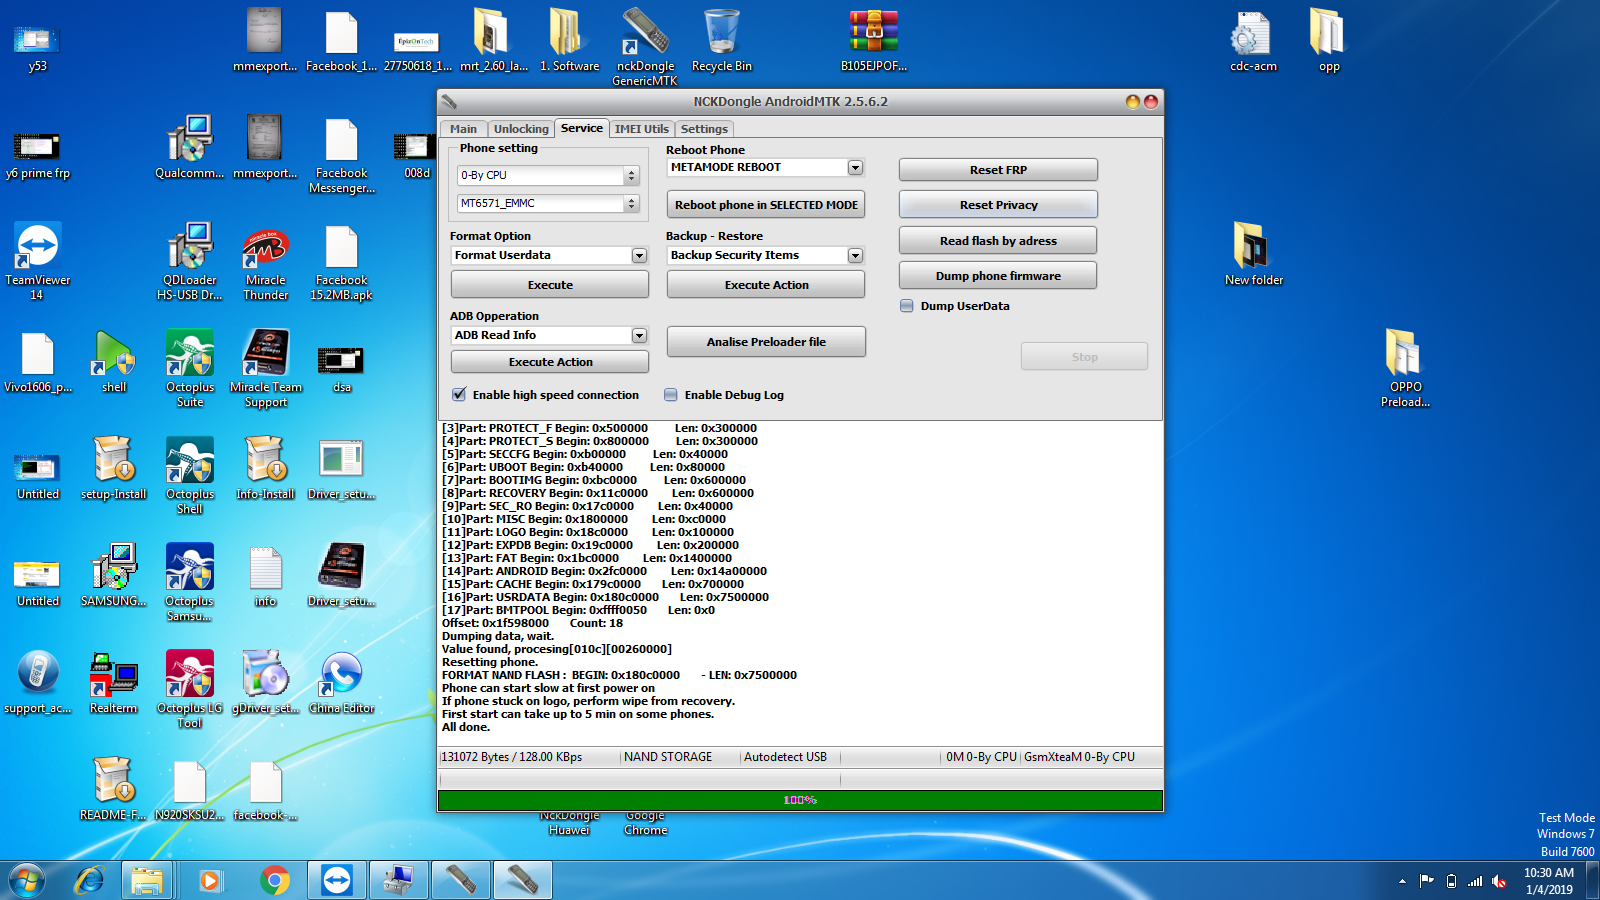Click Analise Preloader file button
Screen dimensions: 1600x900
pyautogui.click(x=766, y=342)
